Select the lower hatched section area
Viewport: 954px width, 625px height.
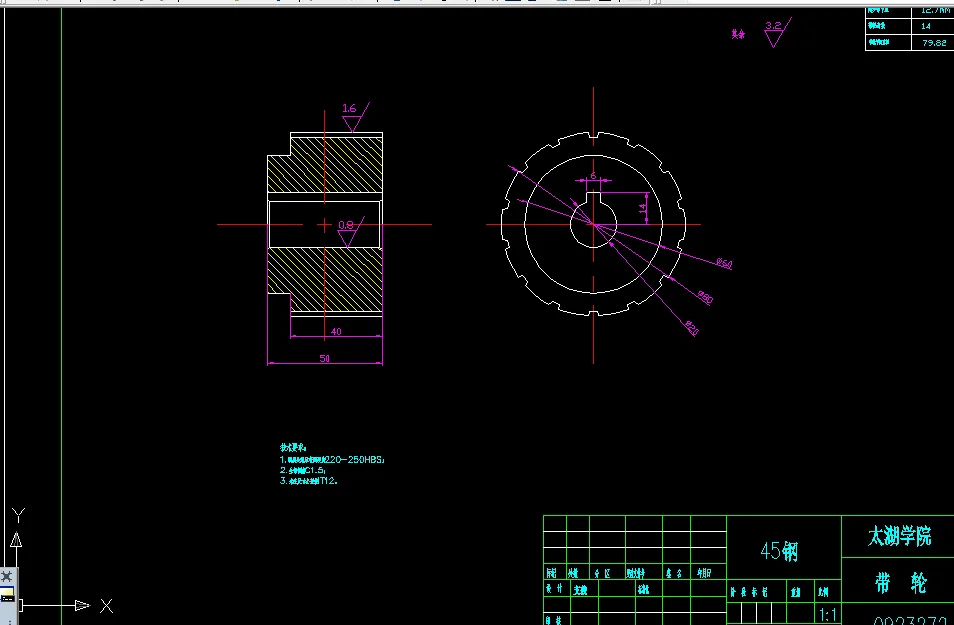click(325, 280)
